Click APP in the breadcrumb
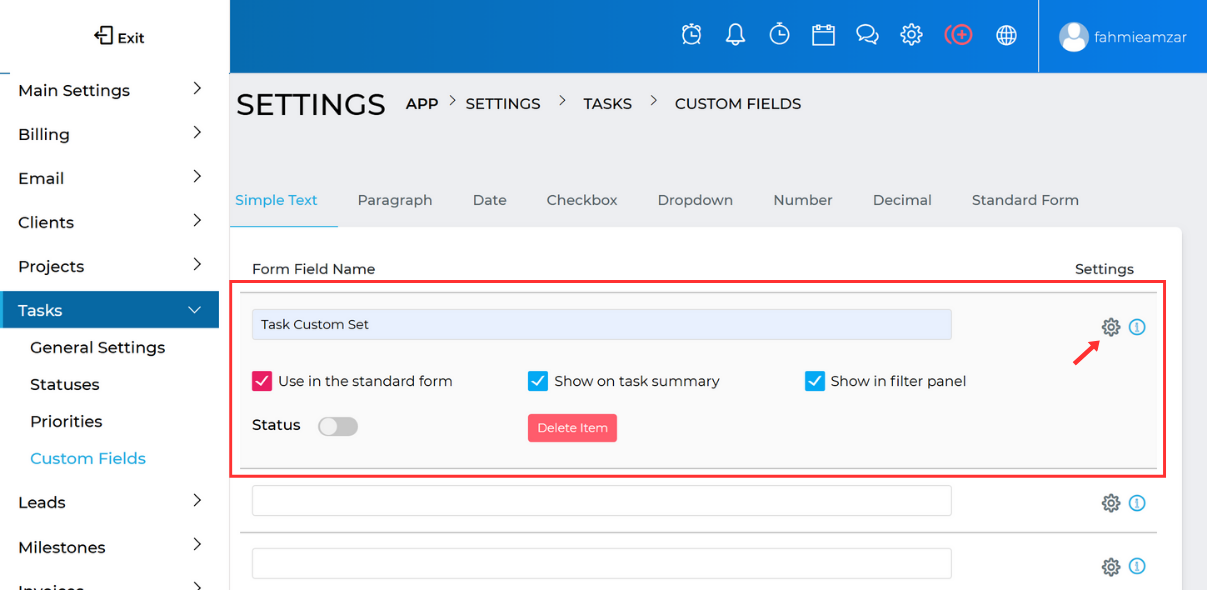 point(422,103)
